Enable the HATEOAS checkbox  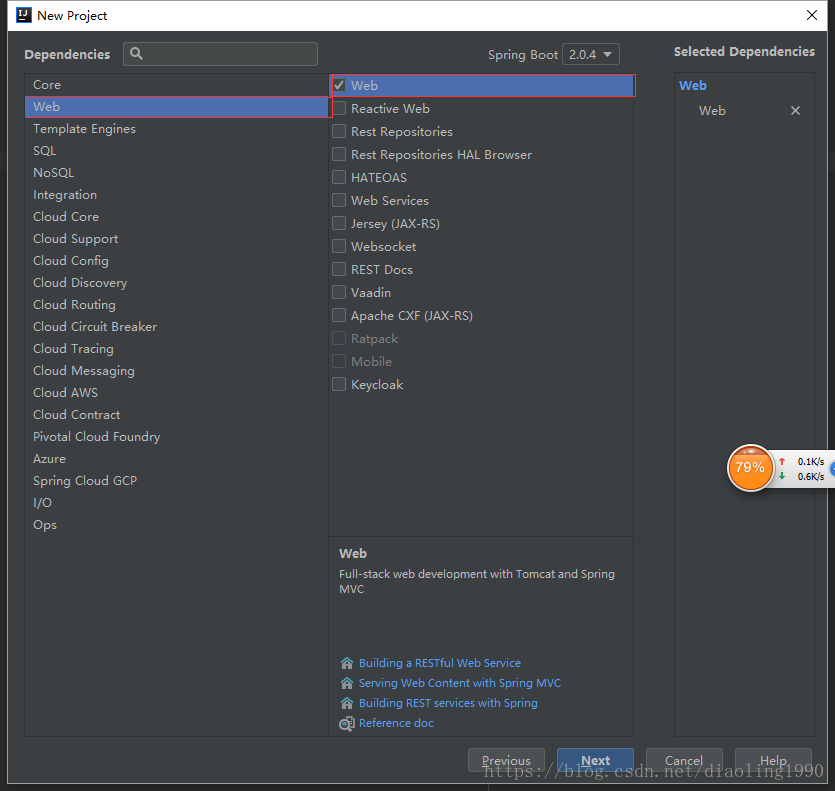(339, 177)
